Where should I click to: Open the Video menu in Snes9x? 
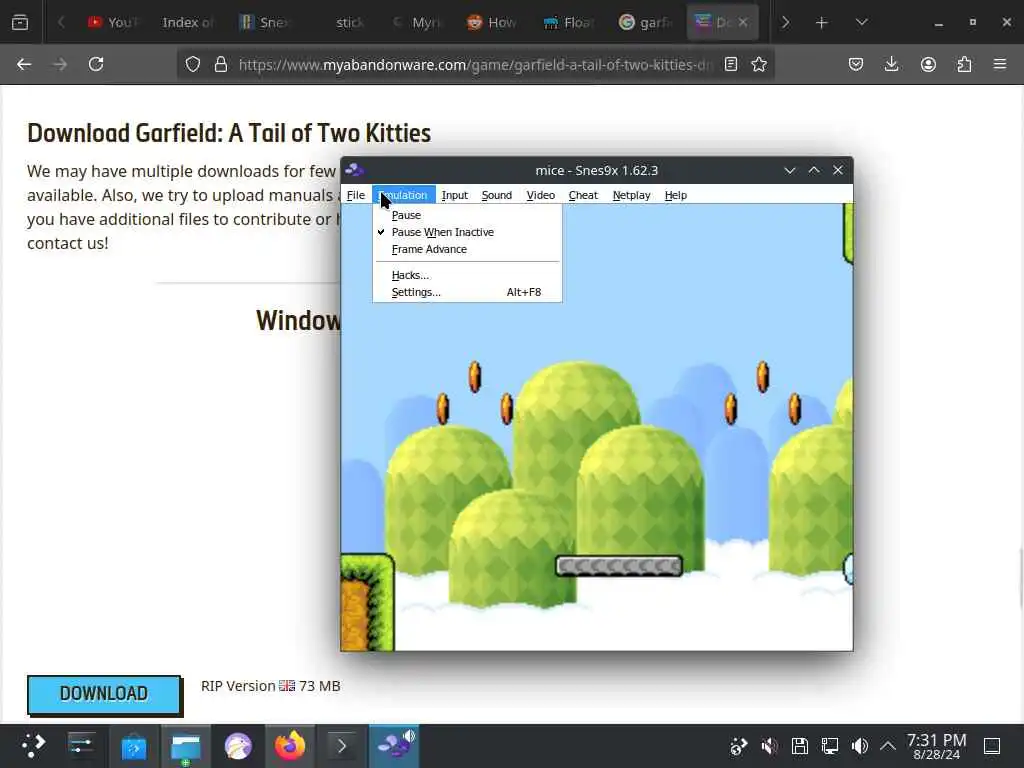point(541,195)
